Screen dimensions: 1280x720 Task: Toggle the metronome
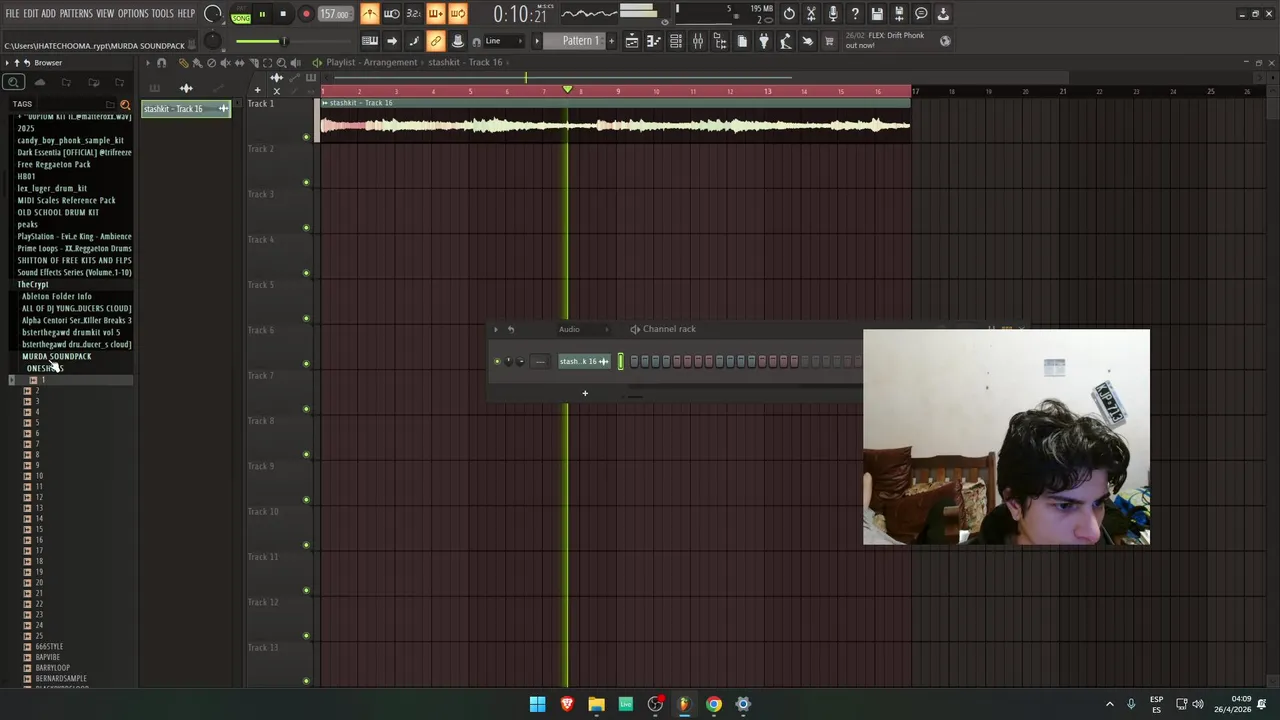pos(369,14)
